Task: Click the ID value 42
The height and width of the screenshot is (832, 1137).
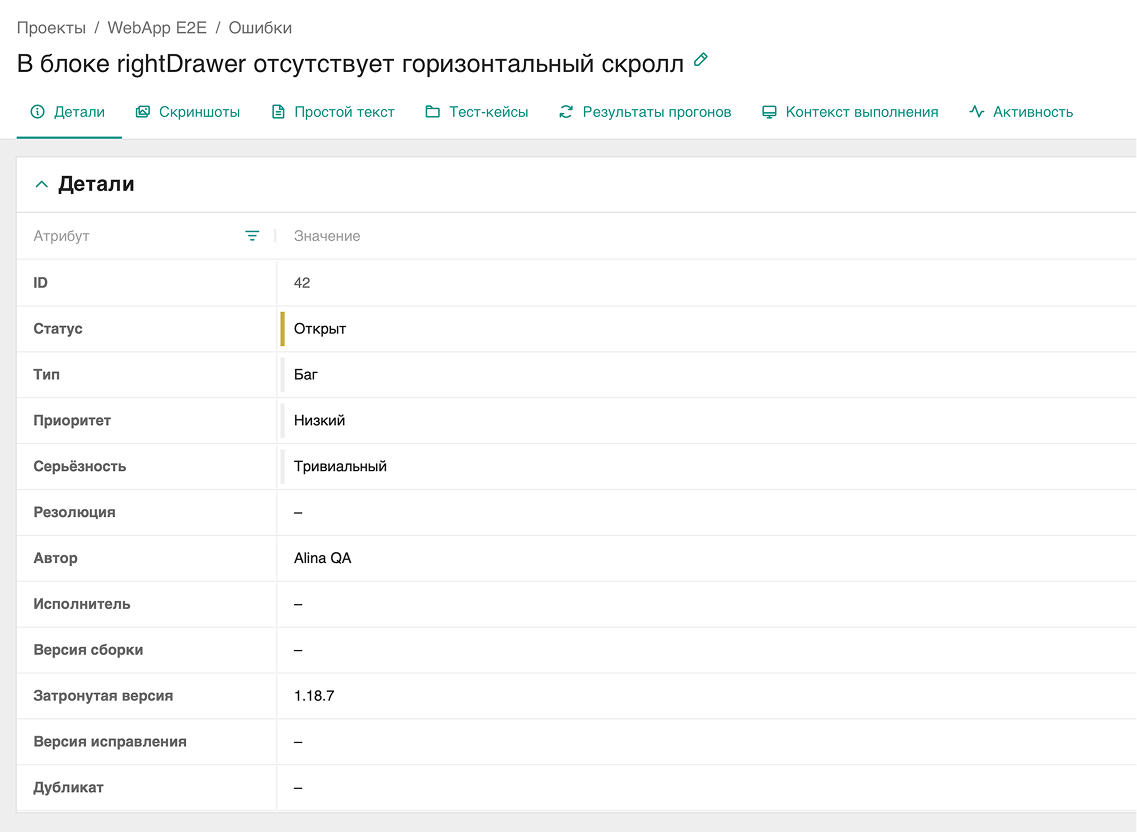Action: click(302, 283)
